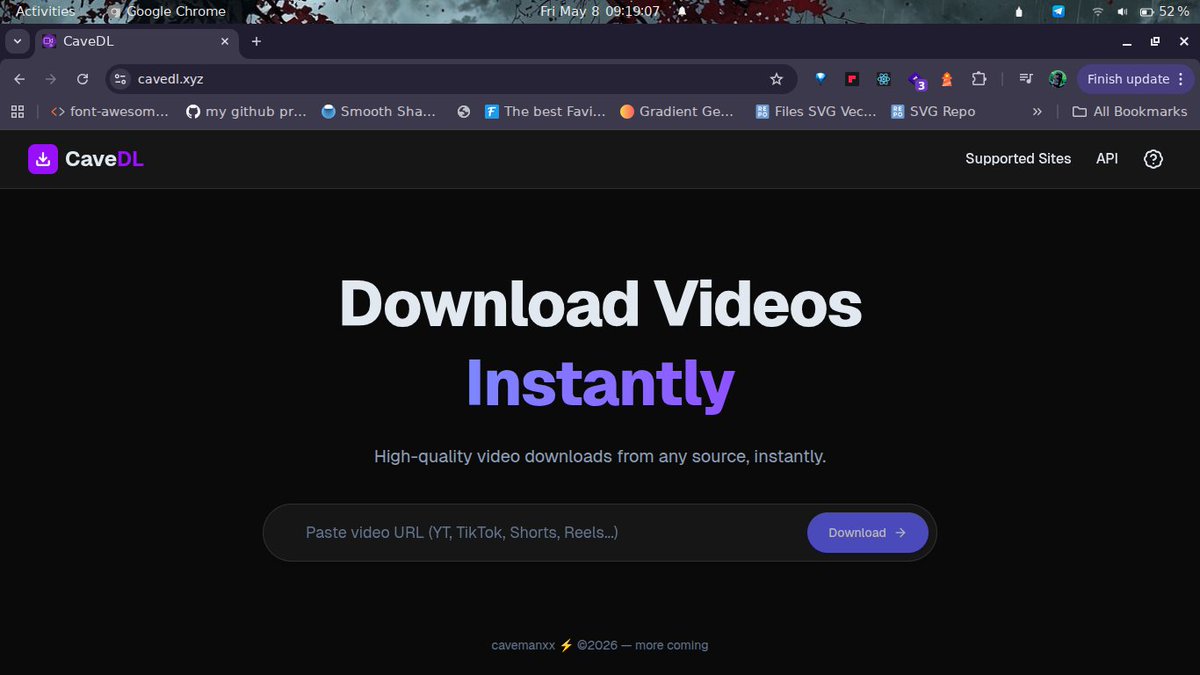
Task: Open the font-awesome bookmark
Action: click(109, 111)
